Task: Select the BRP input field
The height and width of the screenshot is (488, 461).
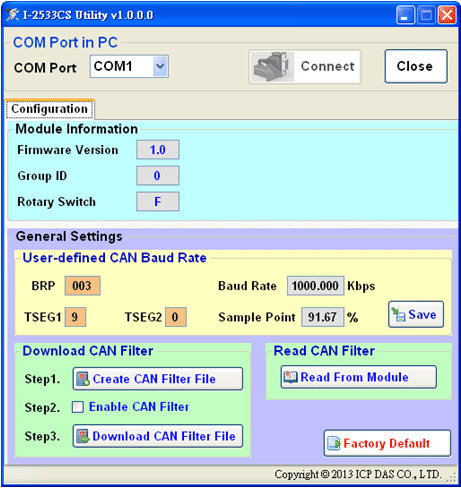Action: point(82,286)
